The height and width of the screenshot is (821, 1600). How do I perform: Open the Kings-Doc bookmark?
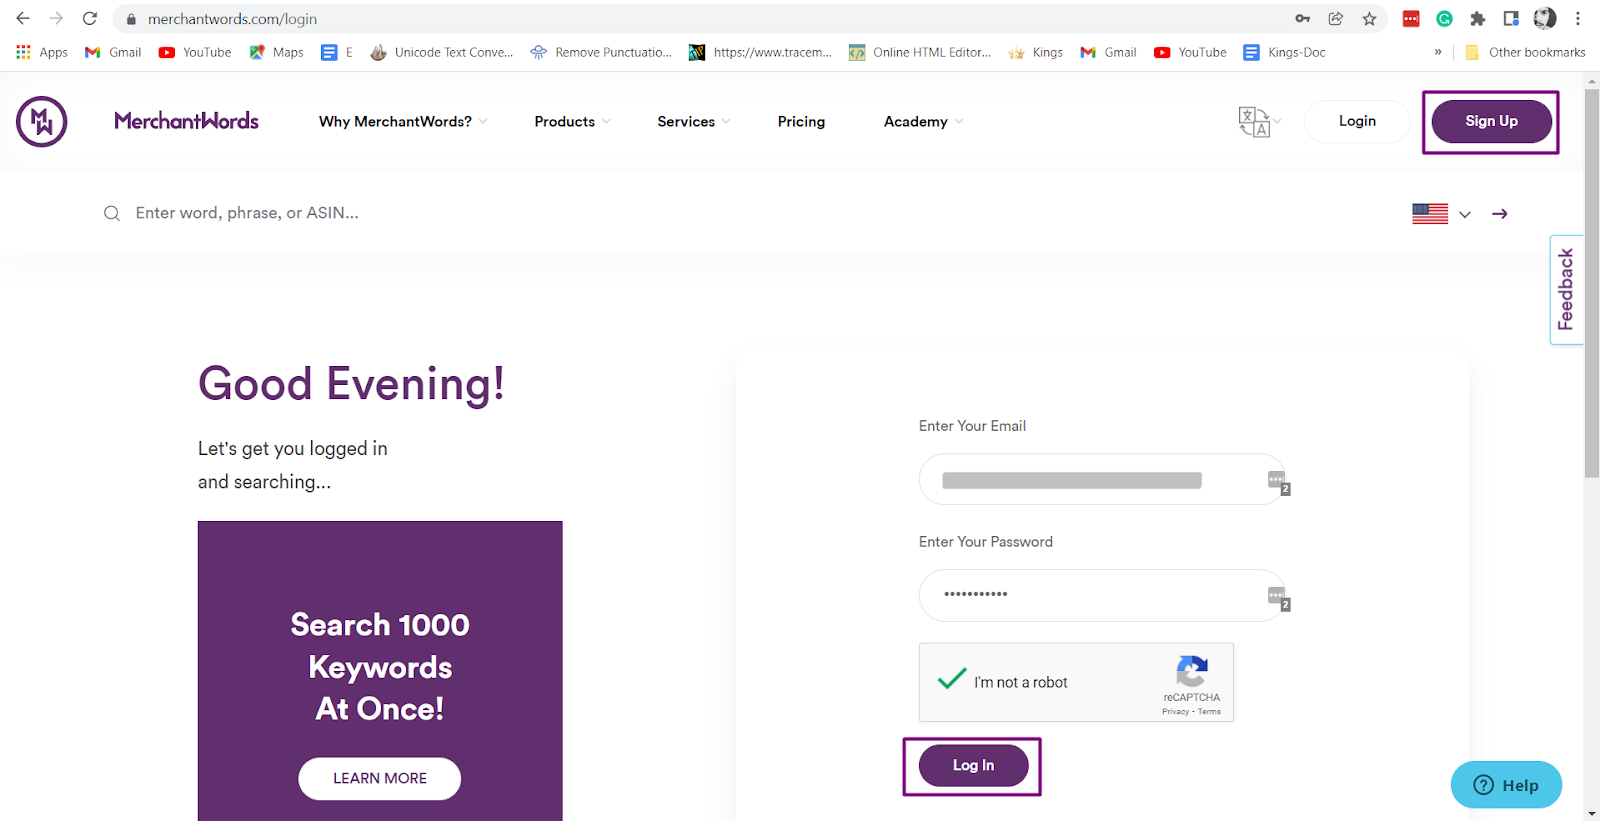[x=1284, y=52]
